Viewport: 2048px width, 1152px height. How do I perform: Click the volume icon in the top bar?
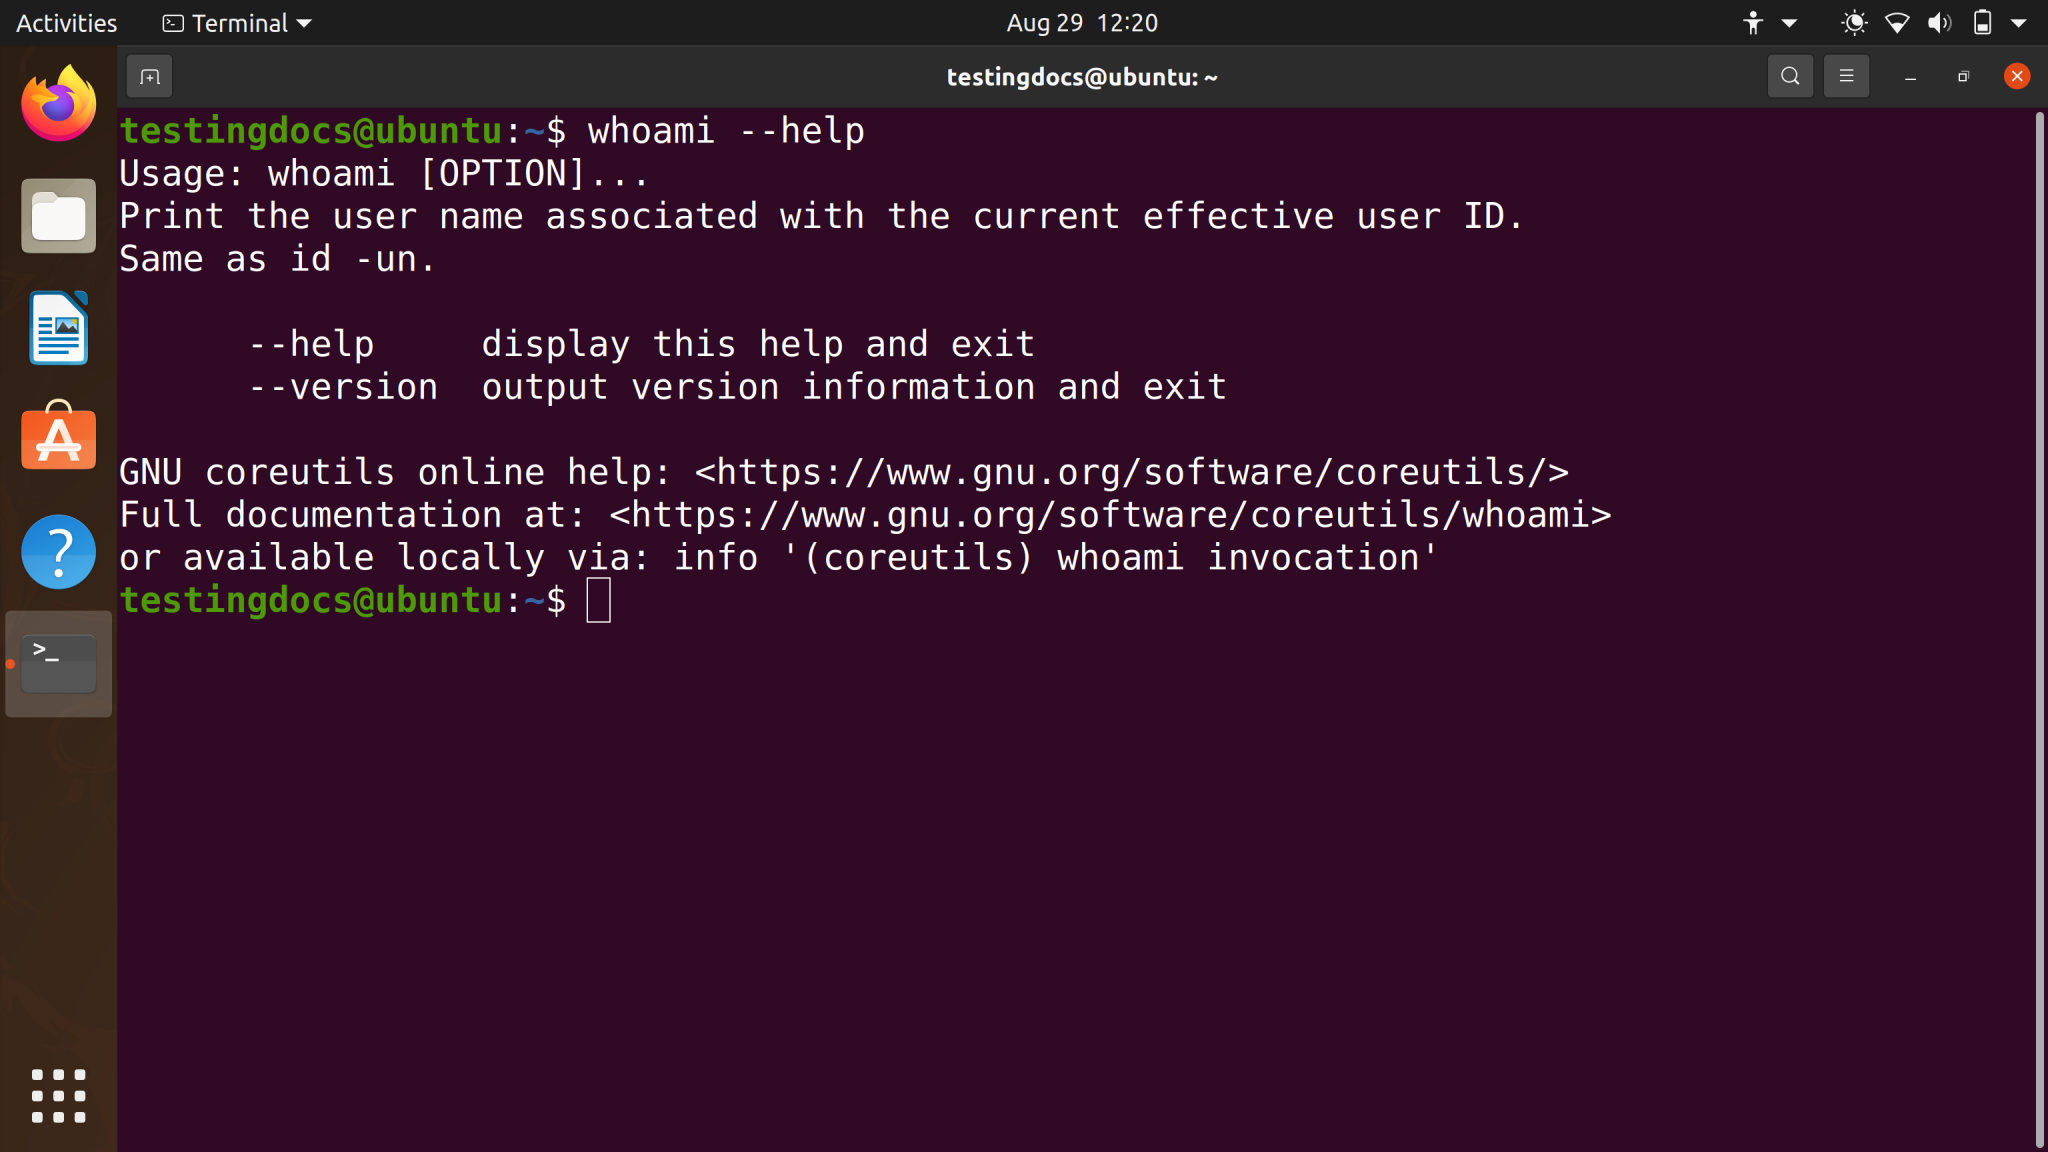coord(1939,22)
